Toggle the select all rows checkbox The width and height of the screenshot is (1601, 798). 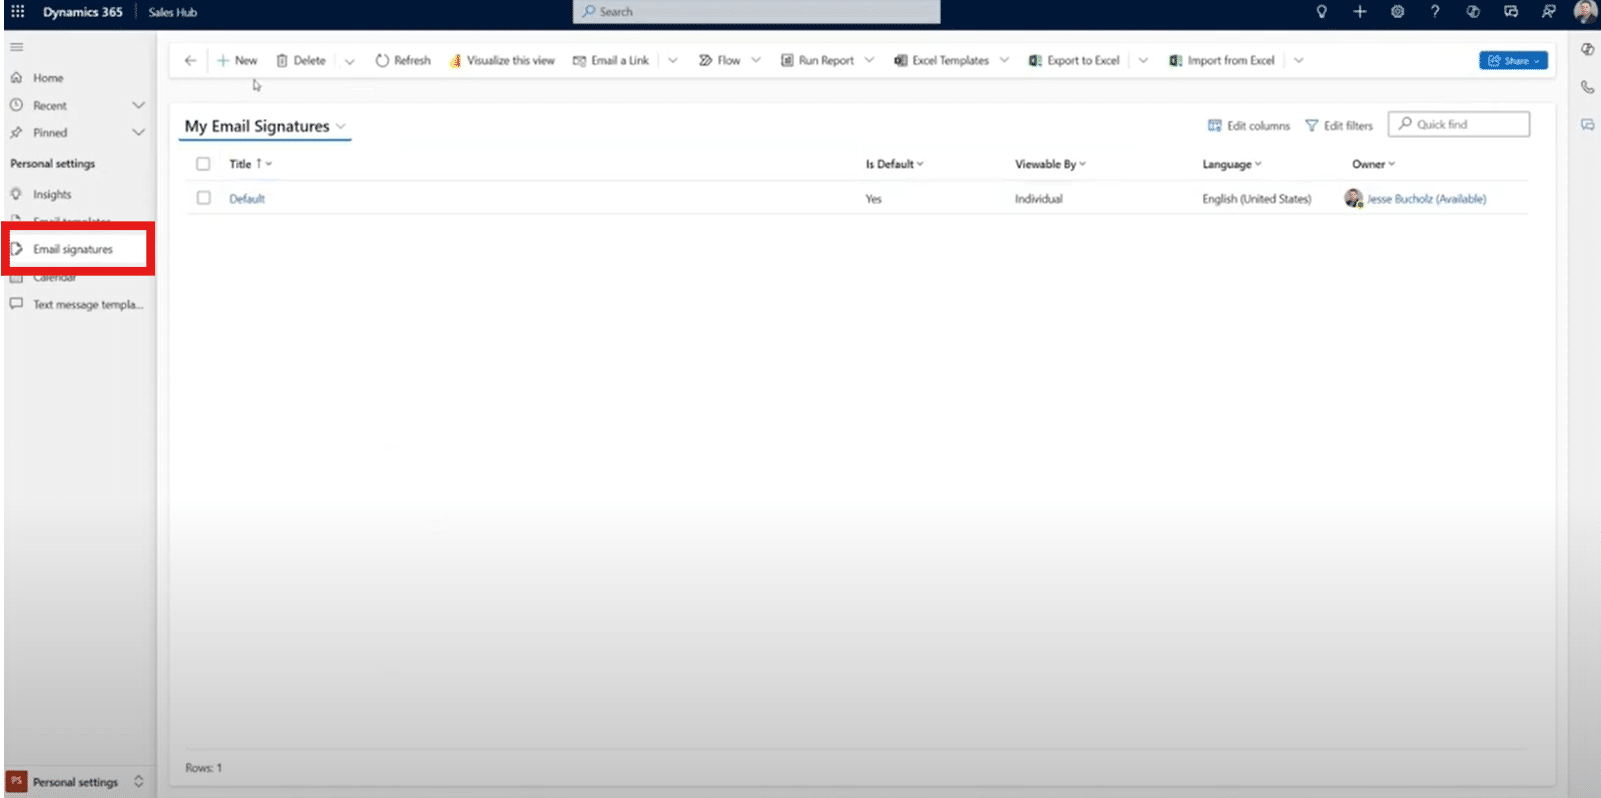point(204,164)
